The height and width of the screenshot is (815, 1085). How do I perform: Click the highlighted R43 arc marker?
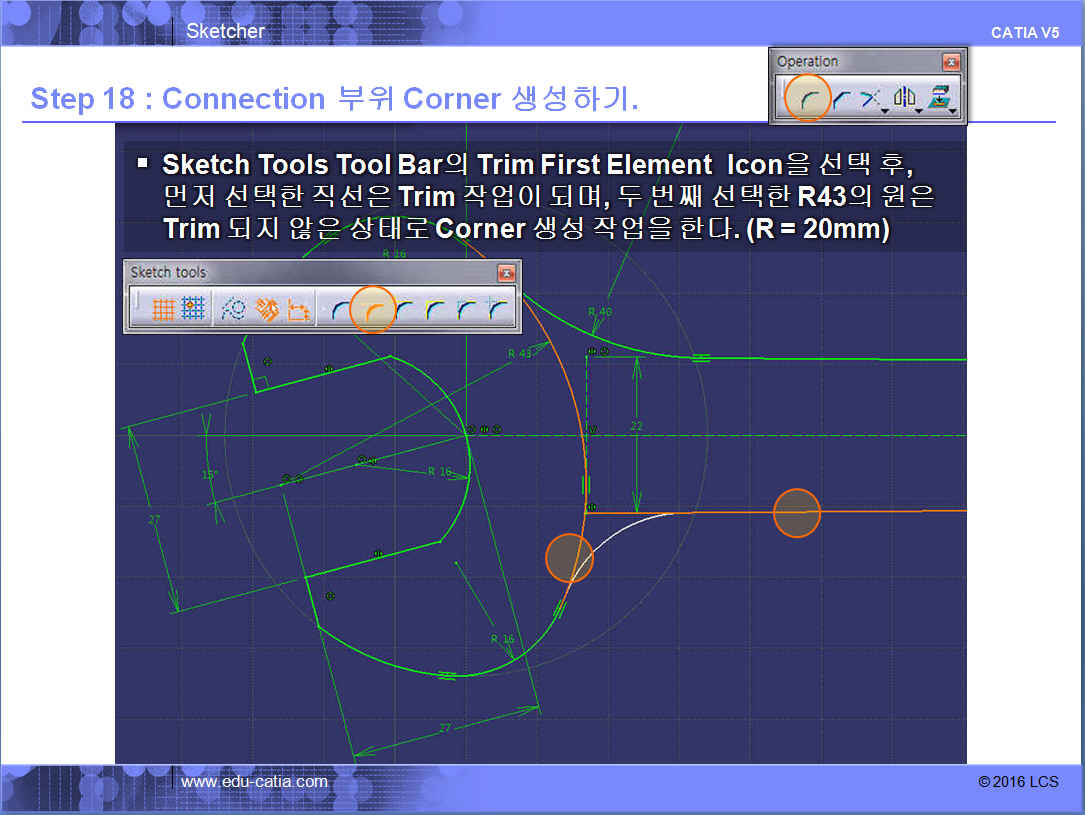(x=569, y=557)
